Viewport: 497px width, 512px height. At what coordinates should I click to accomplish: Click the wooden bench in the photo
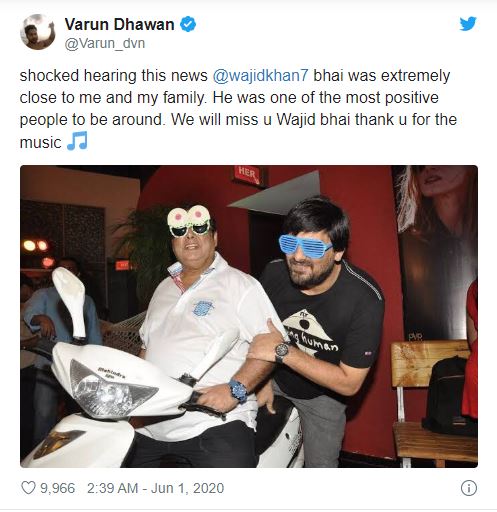click(433, 403)
